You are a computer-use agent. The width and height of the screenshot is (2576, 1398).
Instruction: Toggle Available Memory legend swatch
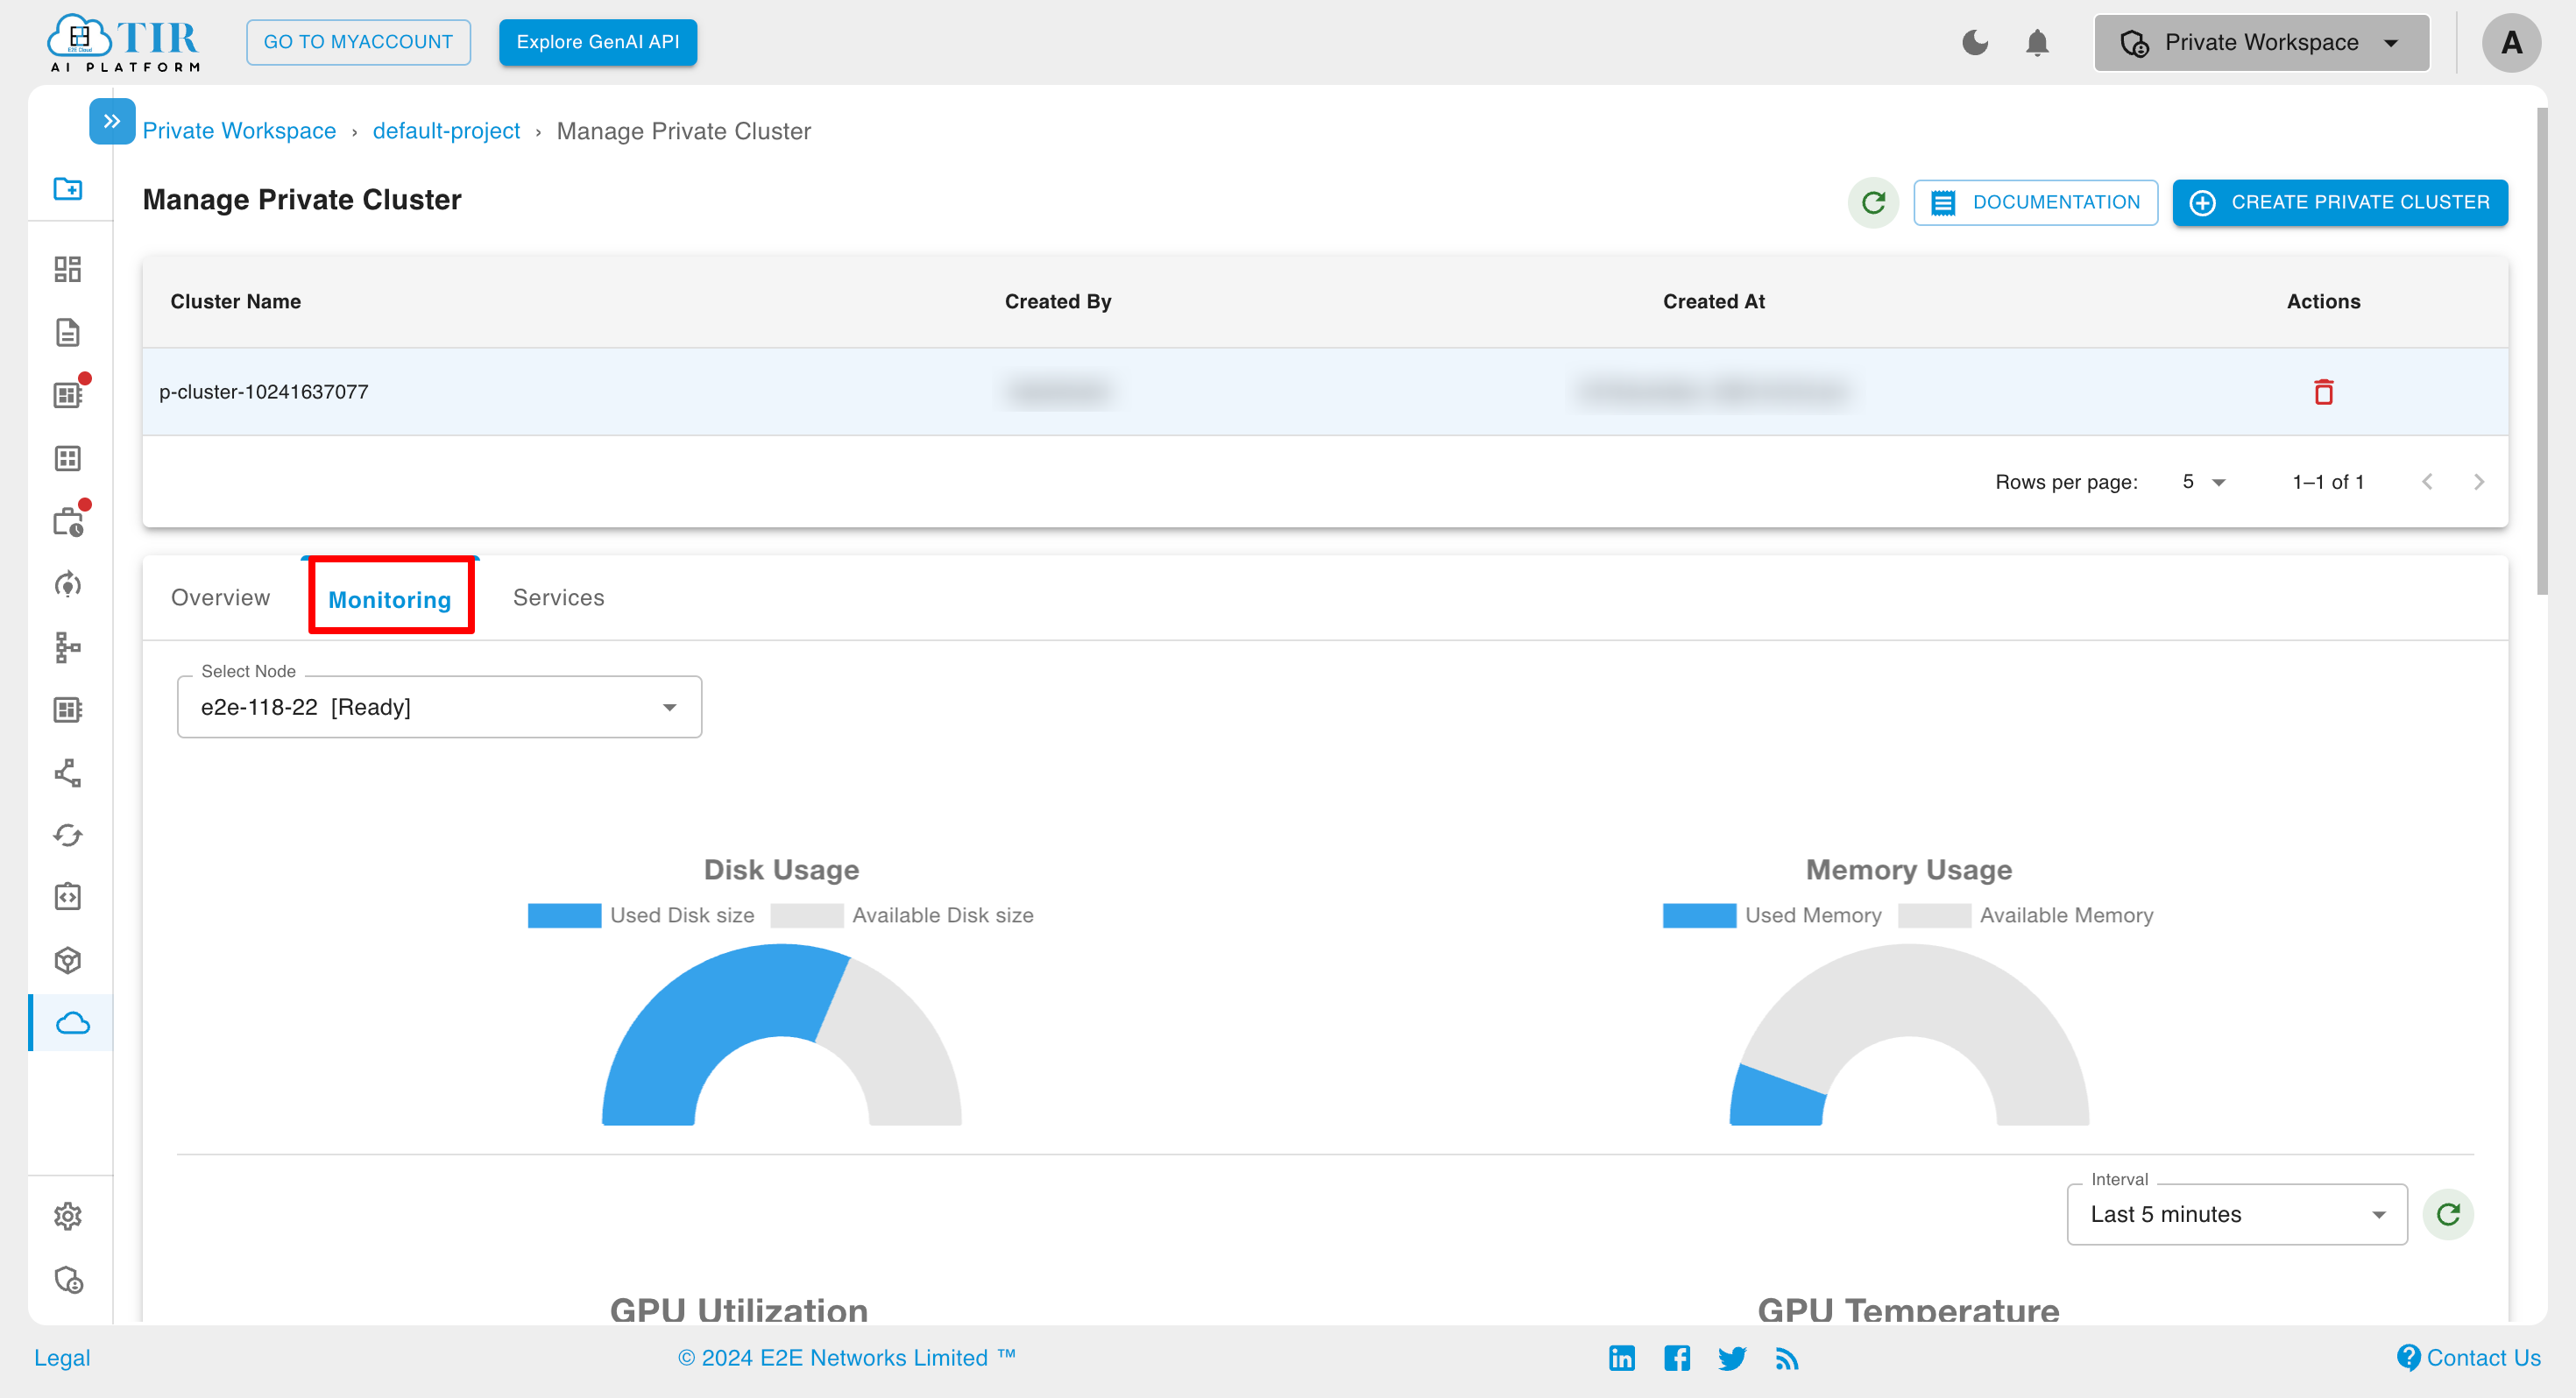click(x=1934, y=915)
